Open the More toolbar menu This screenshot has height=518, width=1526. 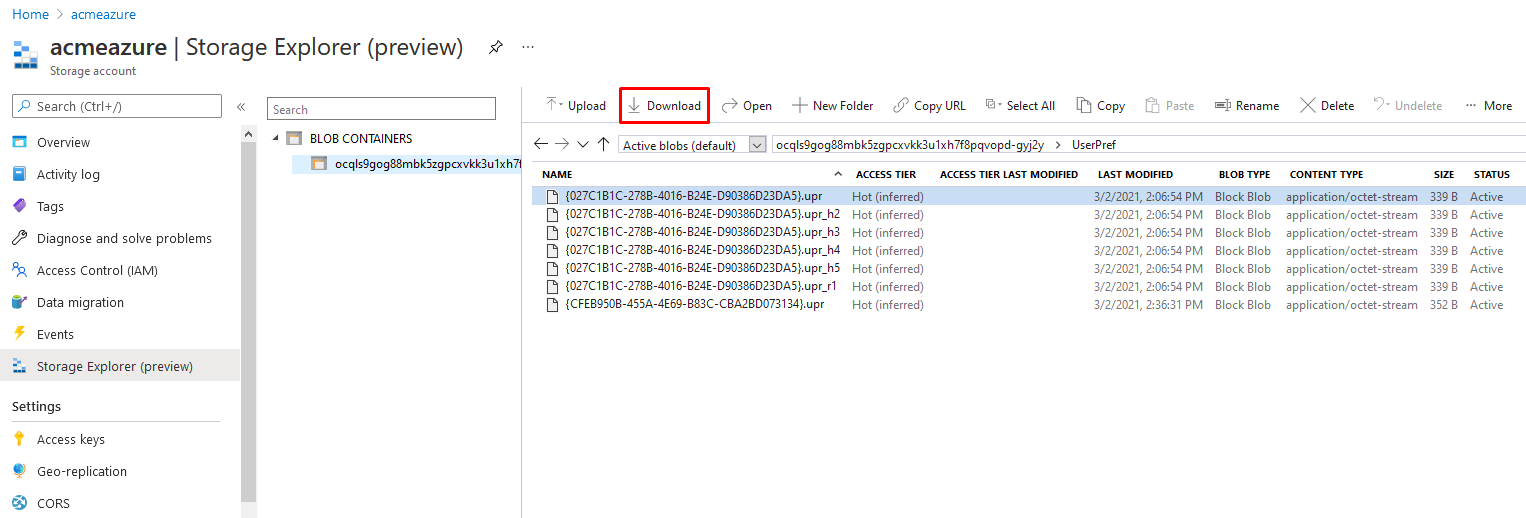pyautogui.click(x=1488, y=106)
